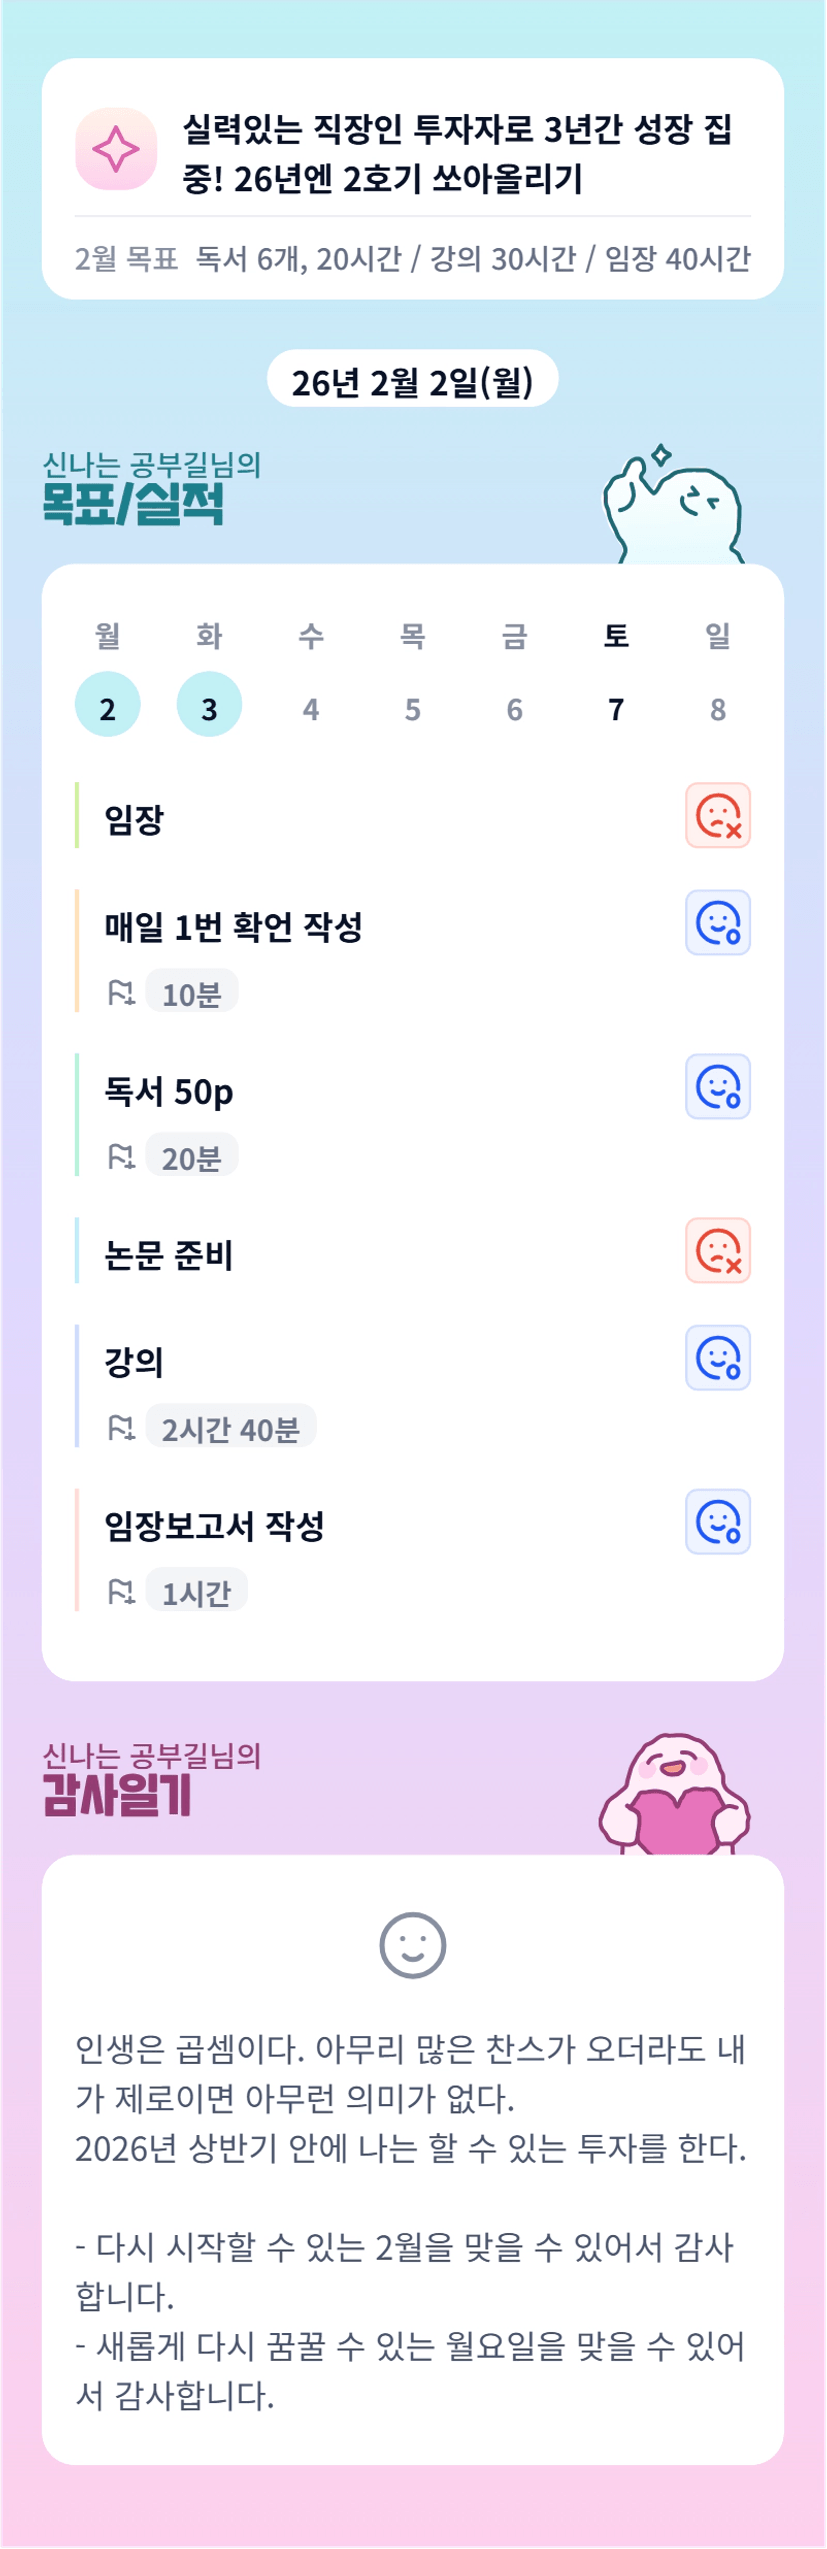Select Saturday the 7th in week row
The image size is (827, 2549).
click(616, 708)
